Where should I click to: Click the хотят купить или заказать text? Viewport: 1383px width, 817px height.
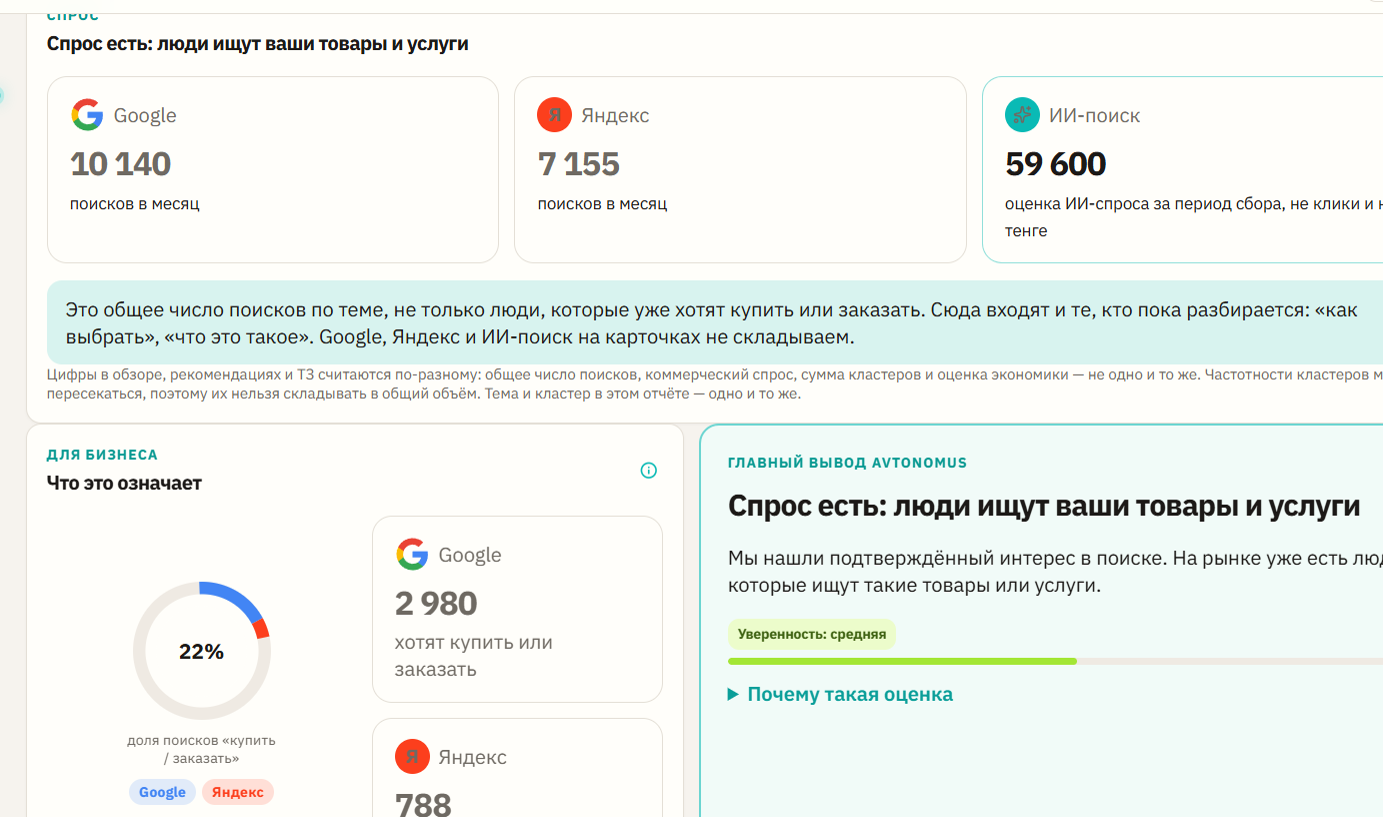tap(474, 656)
